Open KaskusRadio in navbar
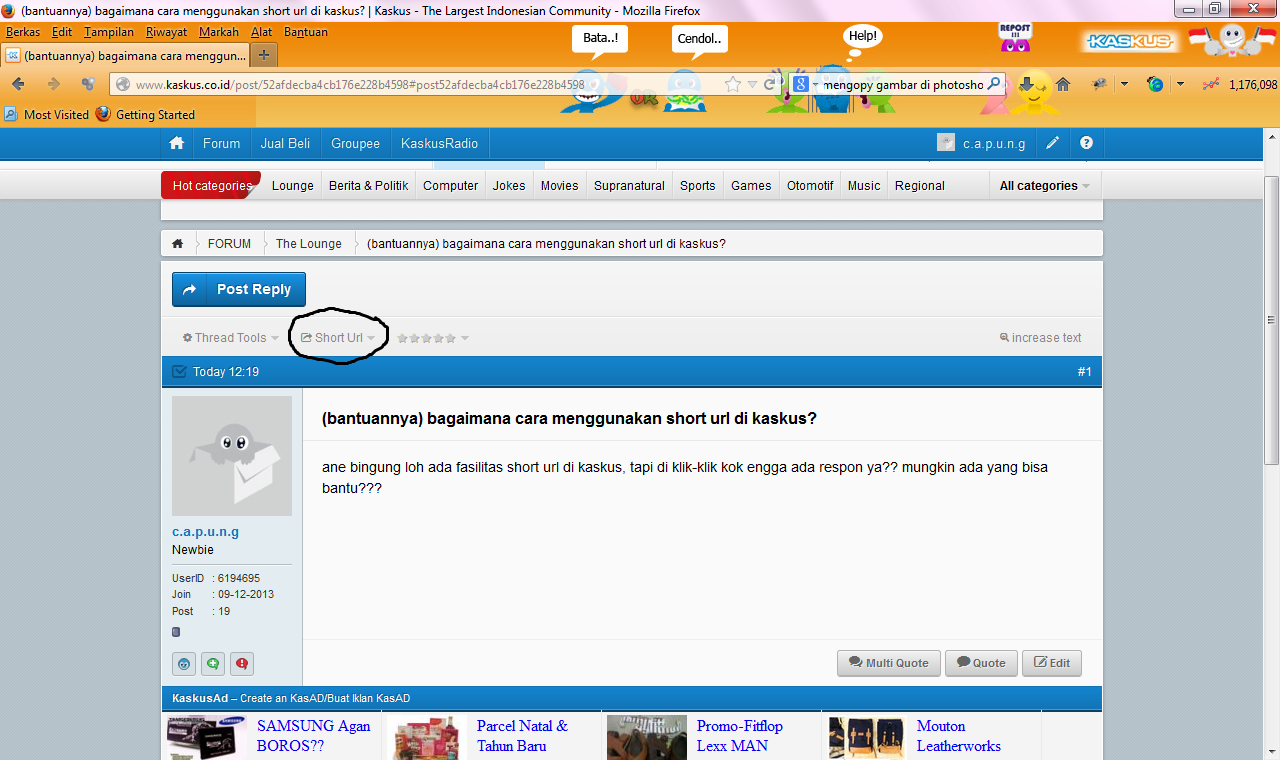 tap(439, 143)
